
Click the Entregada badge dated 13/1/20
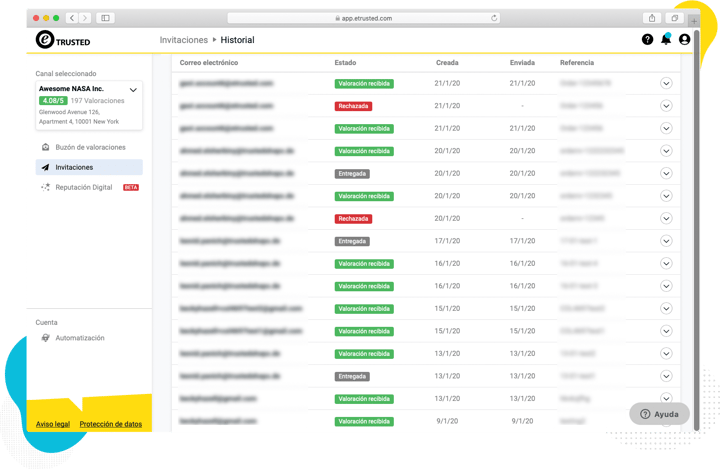352,376
